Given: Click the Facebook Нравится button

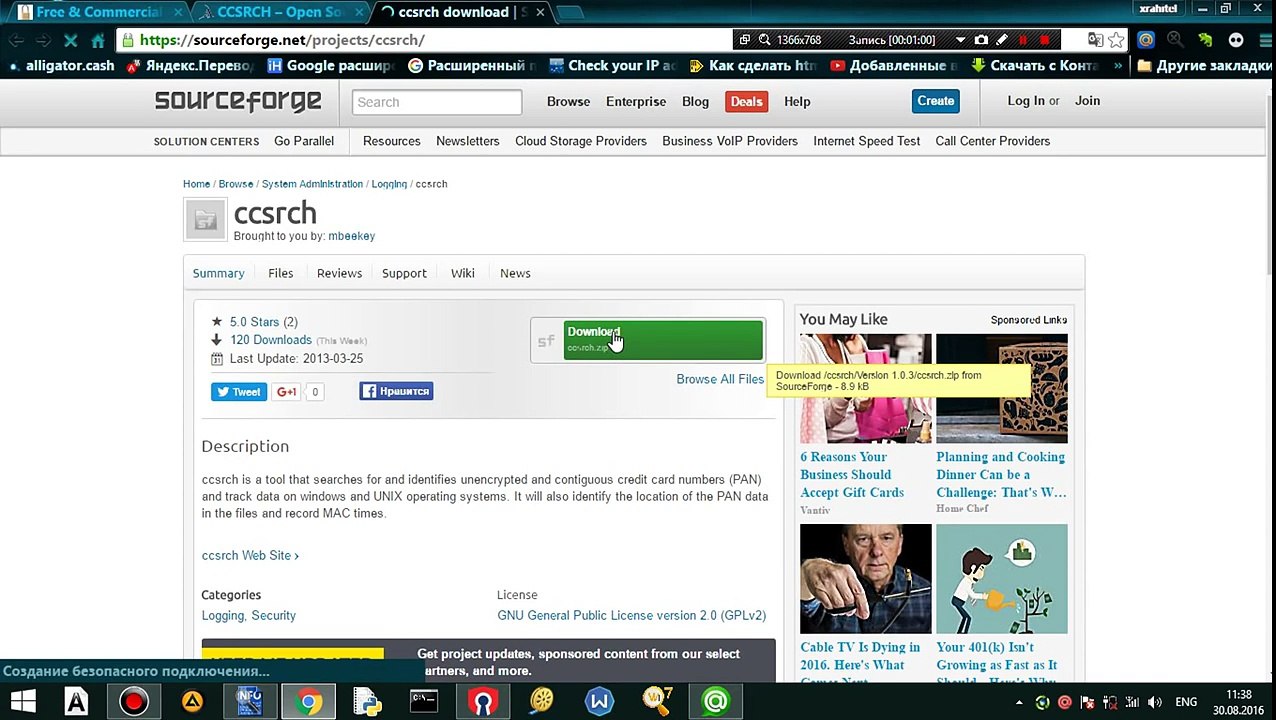Looking at the screenshot, I should click(x=396, y=391).
